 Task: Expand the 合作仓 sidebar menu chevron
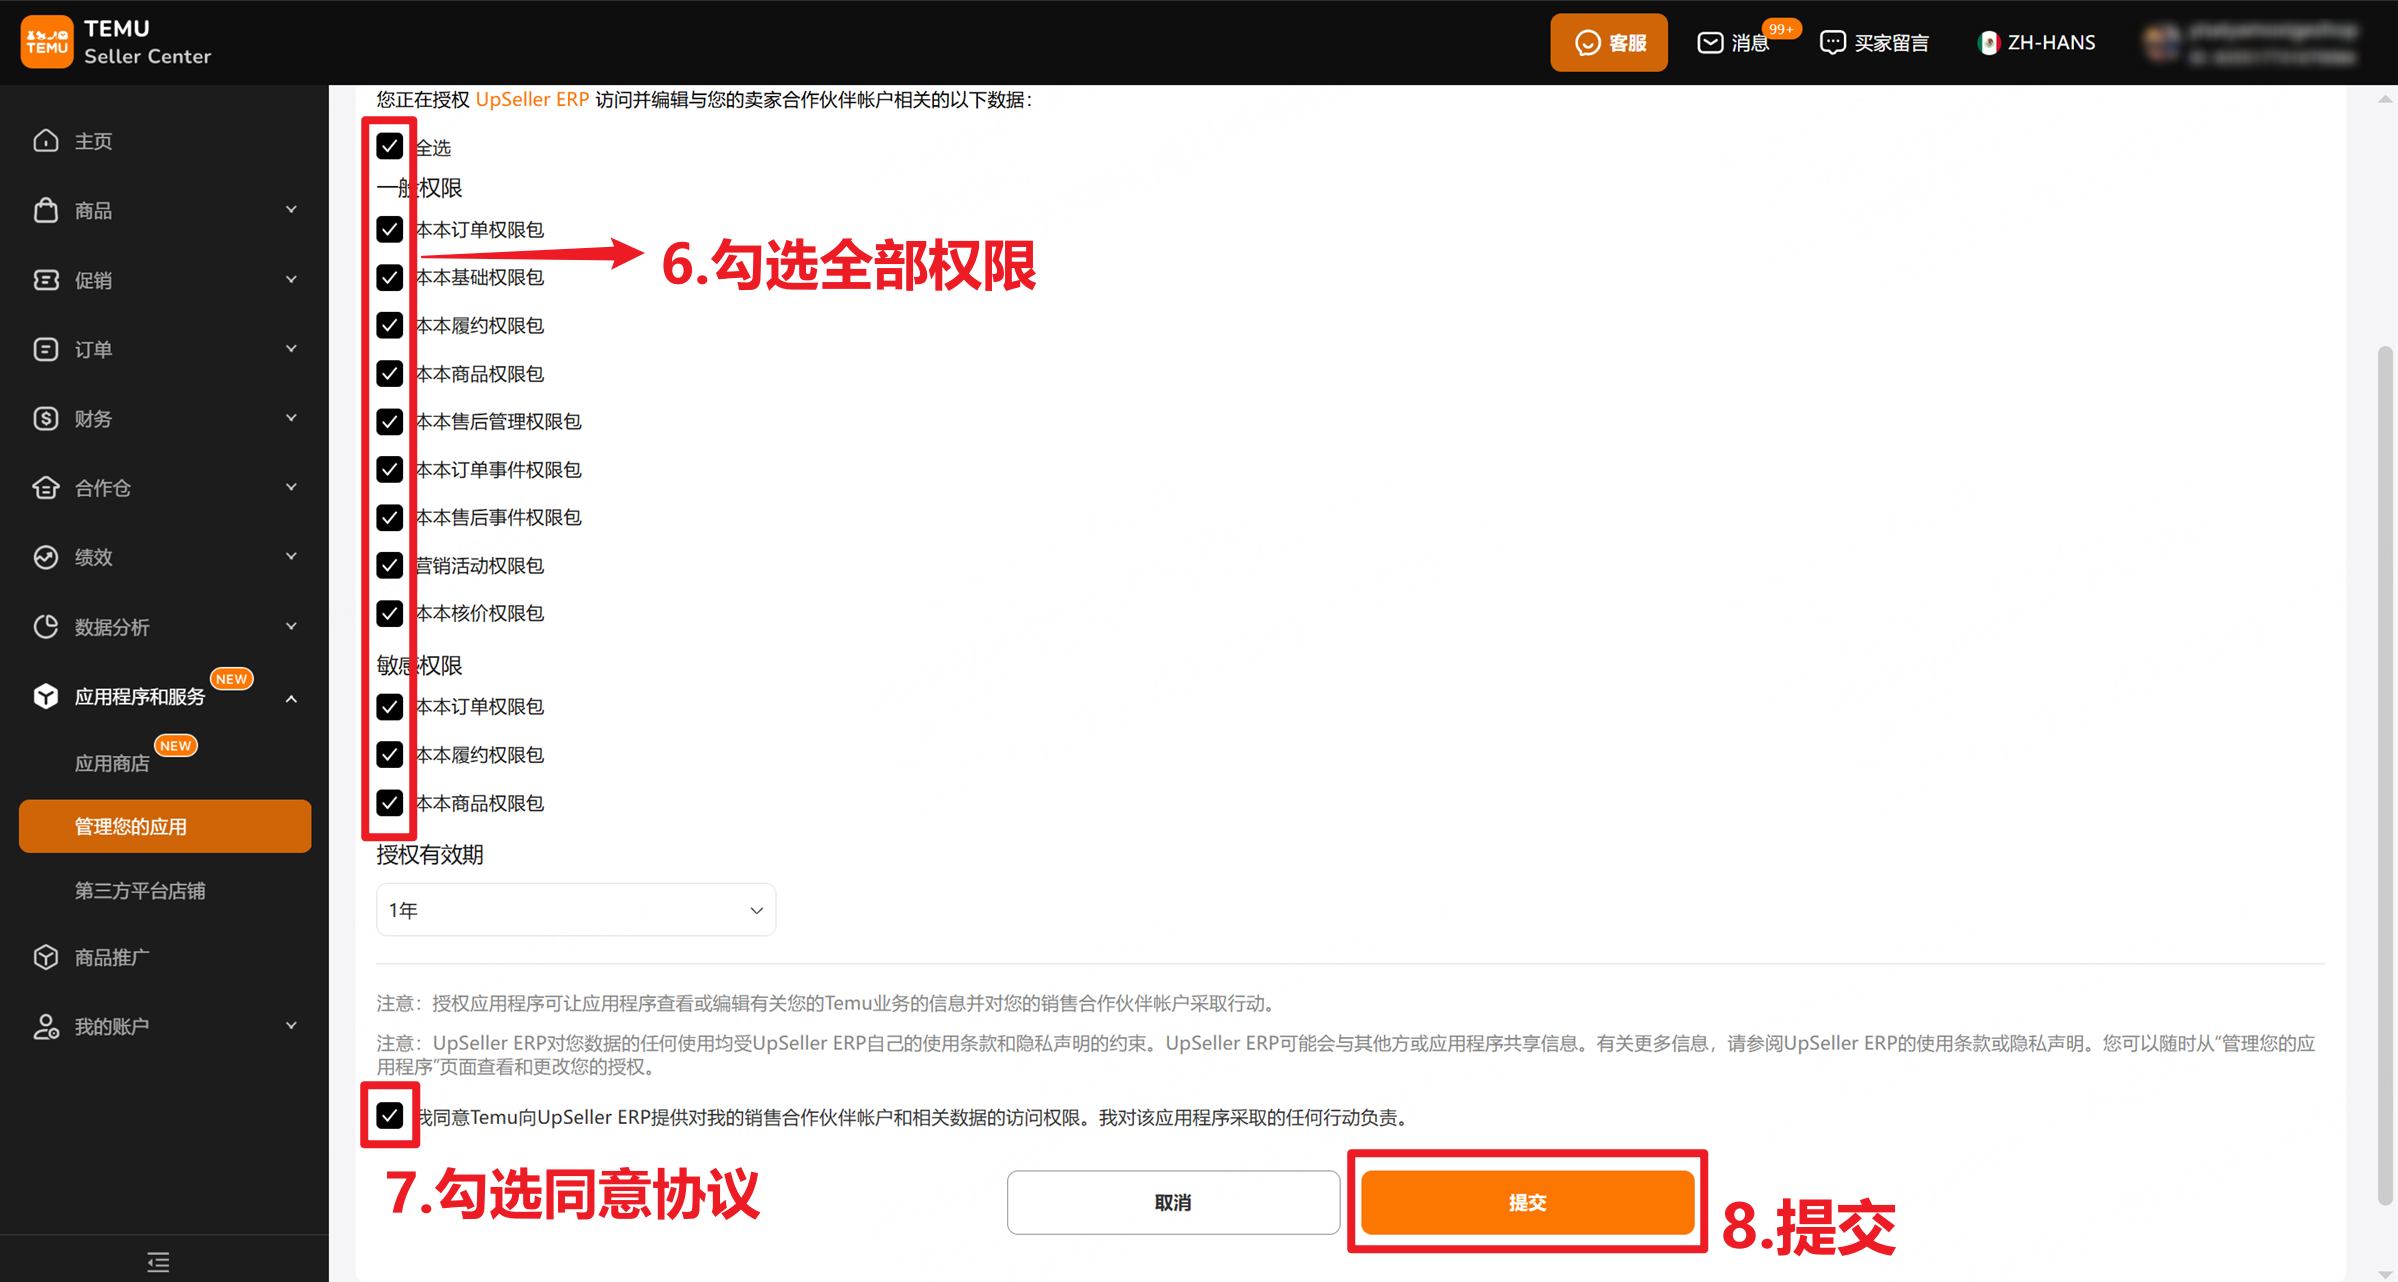291,488
